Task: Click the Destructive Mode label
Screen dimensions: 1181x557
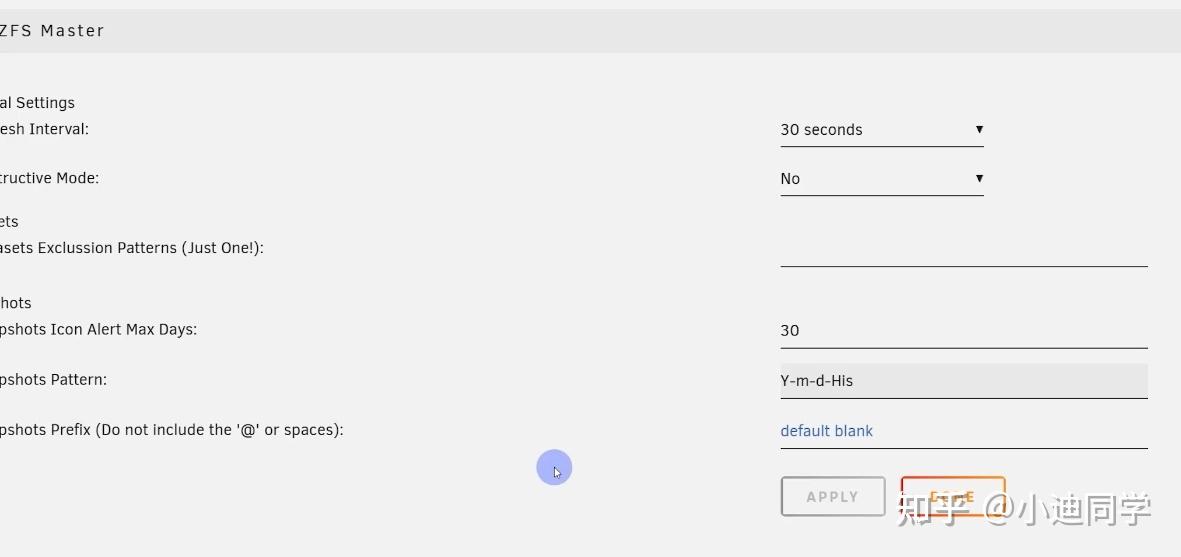Action: [x=50, y=178]
